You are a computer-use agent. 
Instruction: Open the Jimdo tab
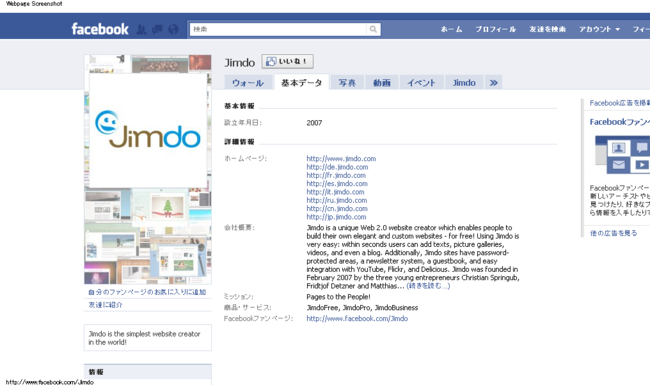464,82
